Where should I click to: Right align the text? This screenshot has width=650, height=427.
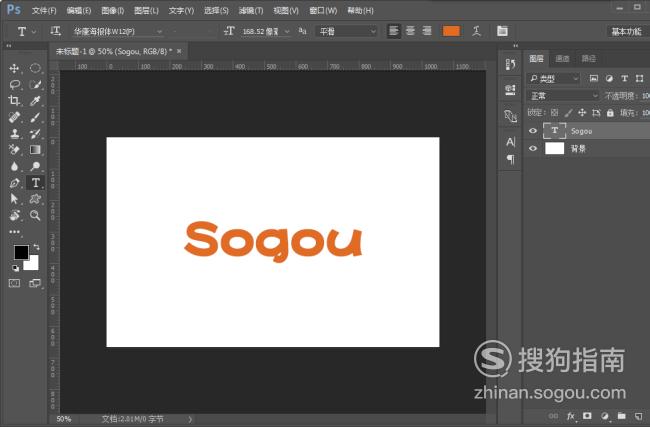pyautogui.click(x=427, y=31)
